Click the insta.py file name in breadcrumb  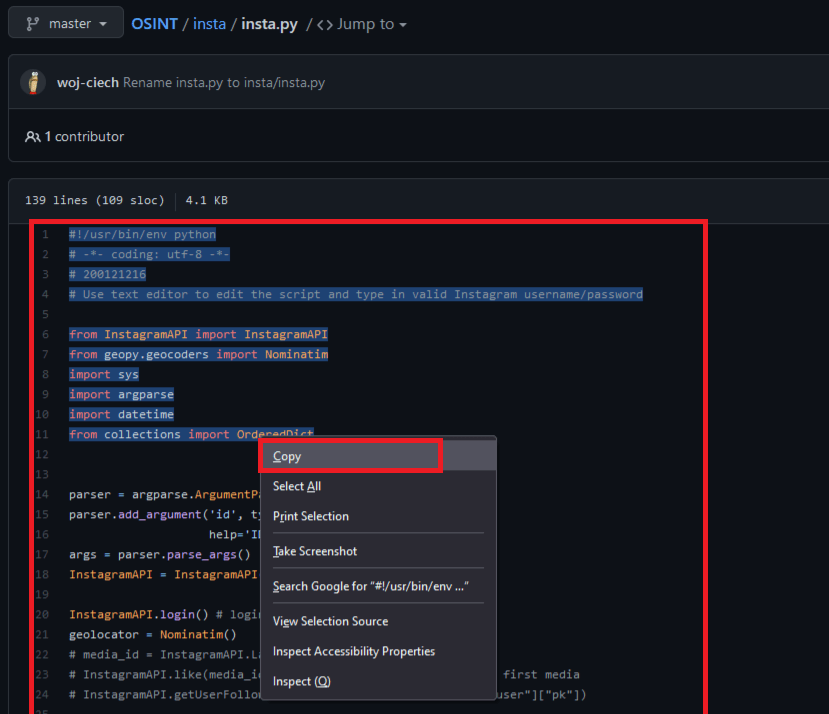click(270, 24)
